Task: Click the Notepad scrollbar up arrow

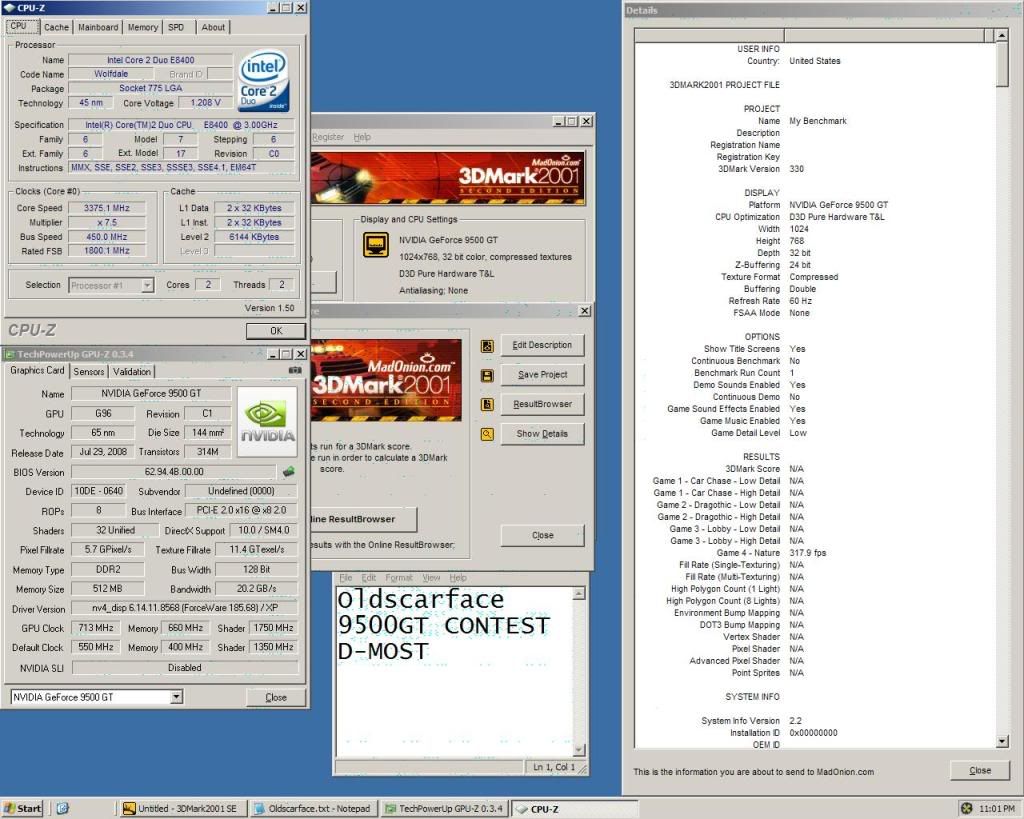Action: click(x=579, y=594)
